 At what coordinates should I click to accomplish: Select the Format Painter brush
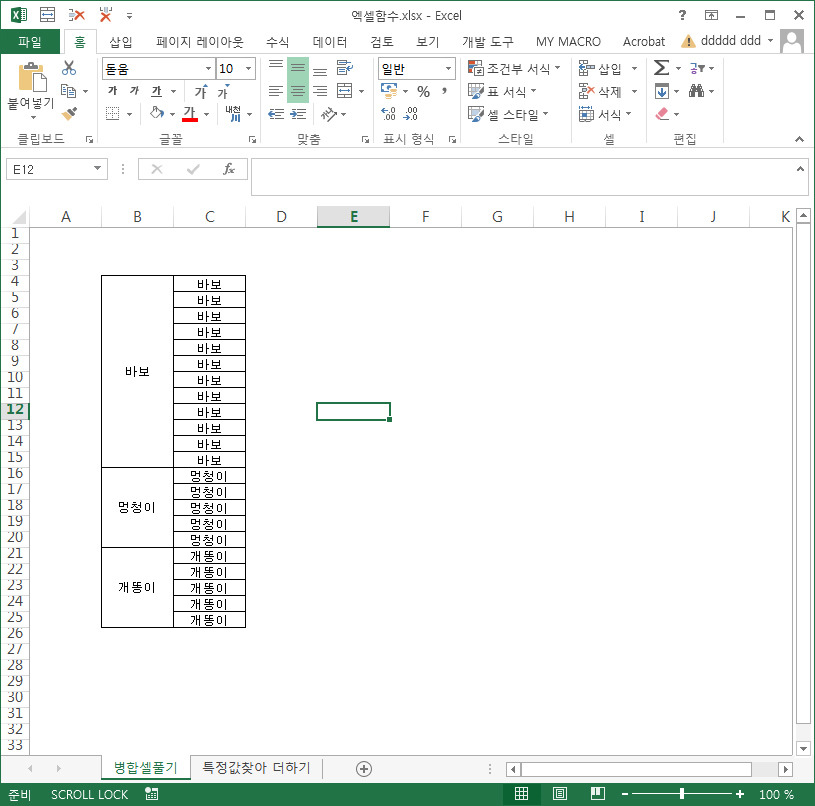69,113
